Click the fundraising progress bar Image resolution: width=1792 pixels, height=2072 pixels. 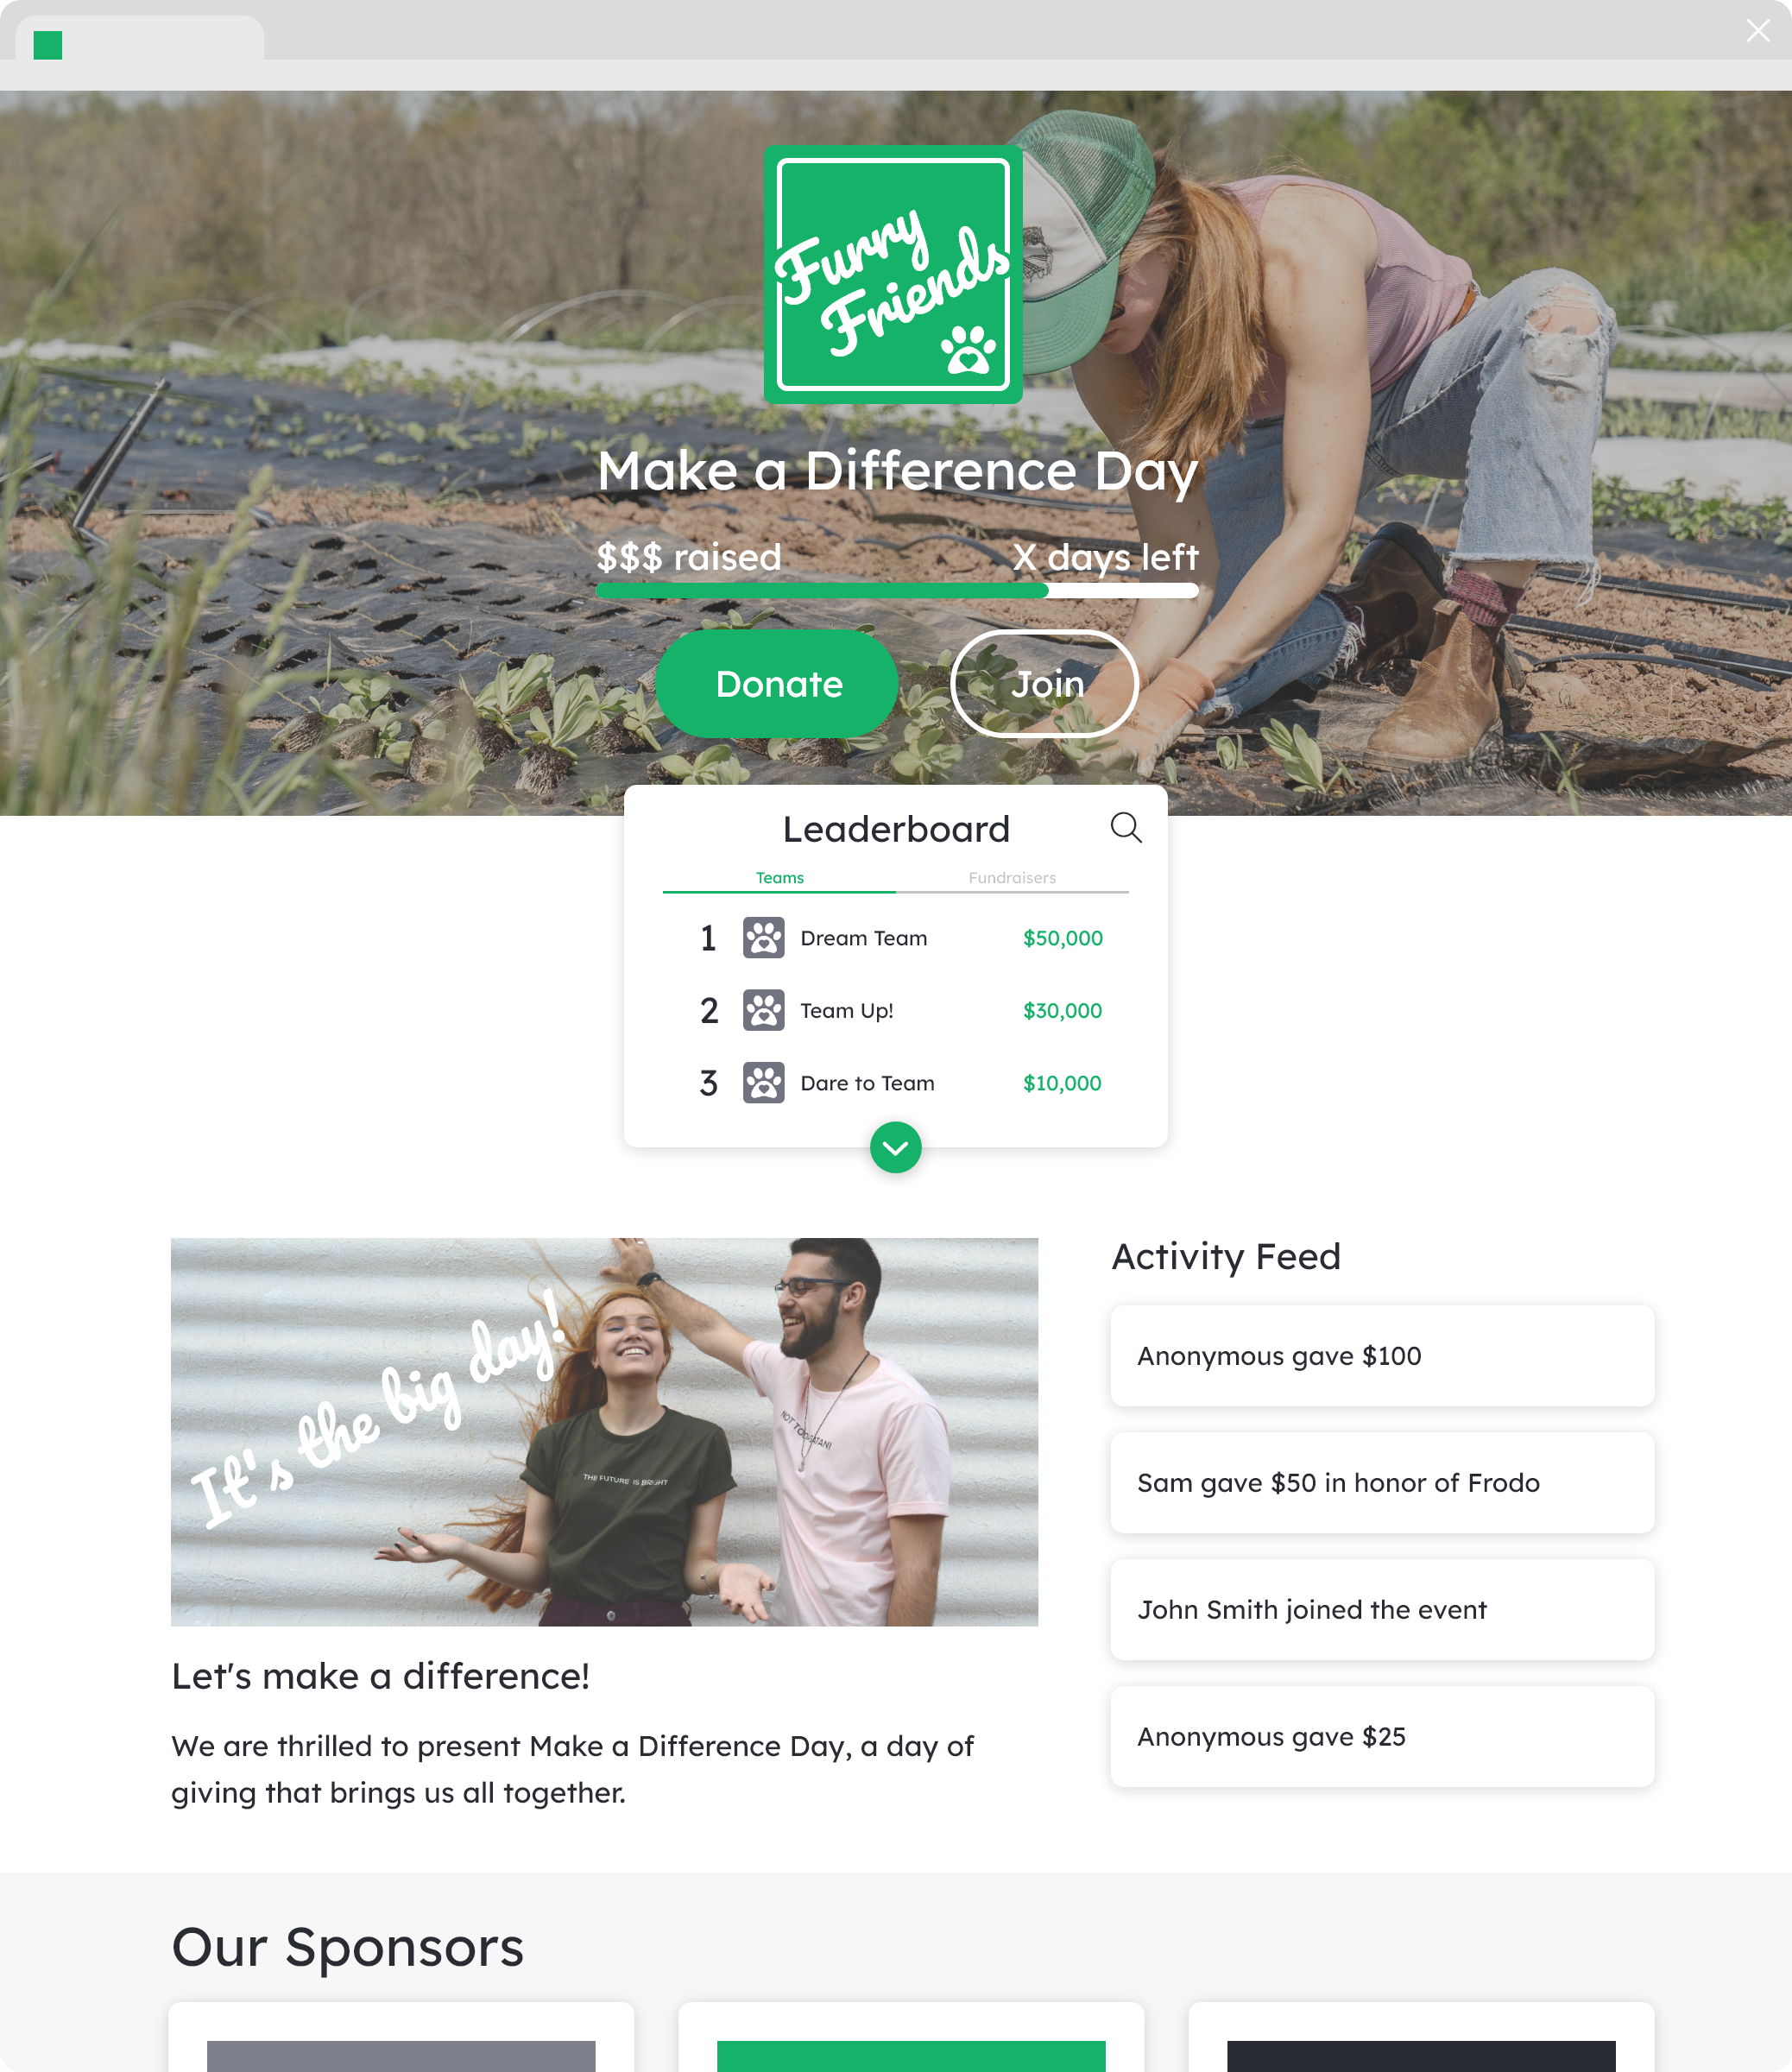897,591
